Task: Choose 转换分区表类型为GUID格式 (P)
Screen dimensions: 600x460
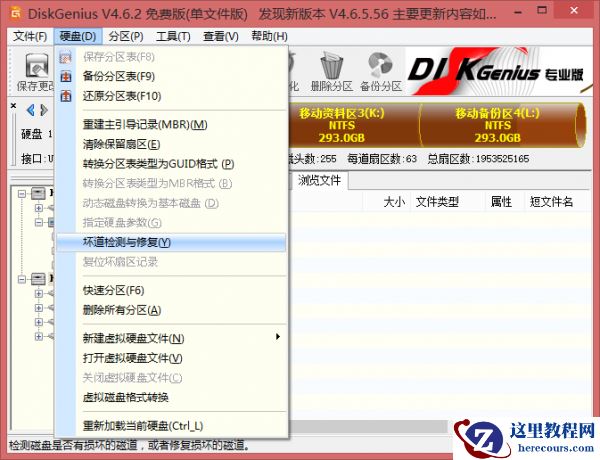Action: (x=171, y=164)
